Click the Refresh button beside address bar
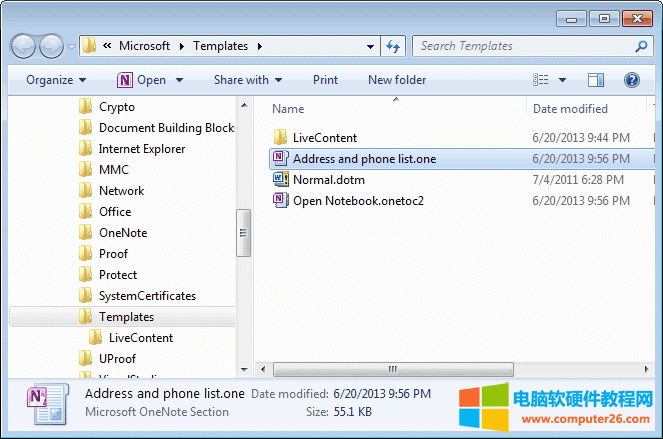This screenshot has height=439, width=663. point(393,46)
